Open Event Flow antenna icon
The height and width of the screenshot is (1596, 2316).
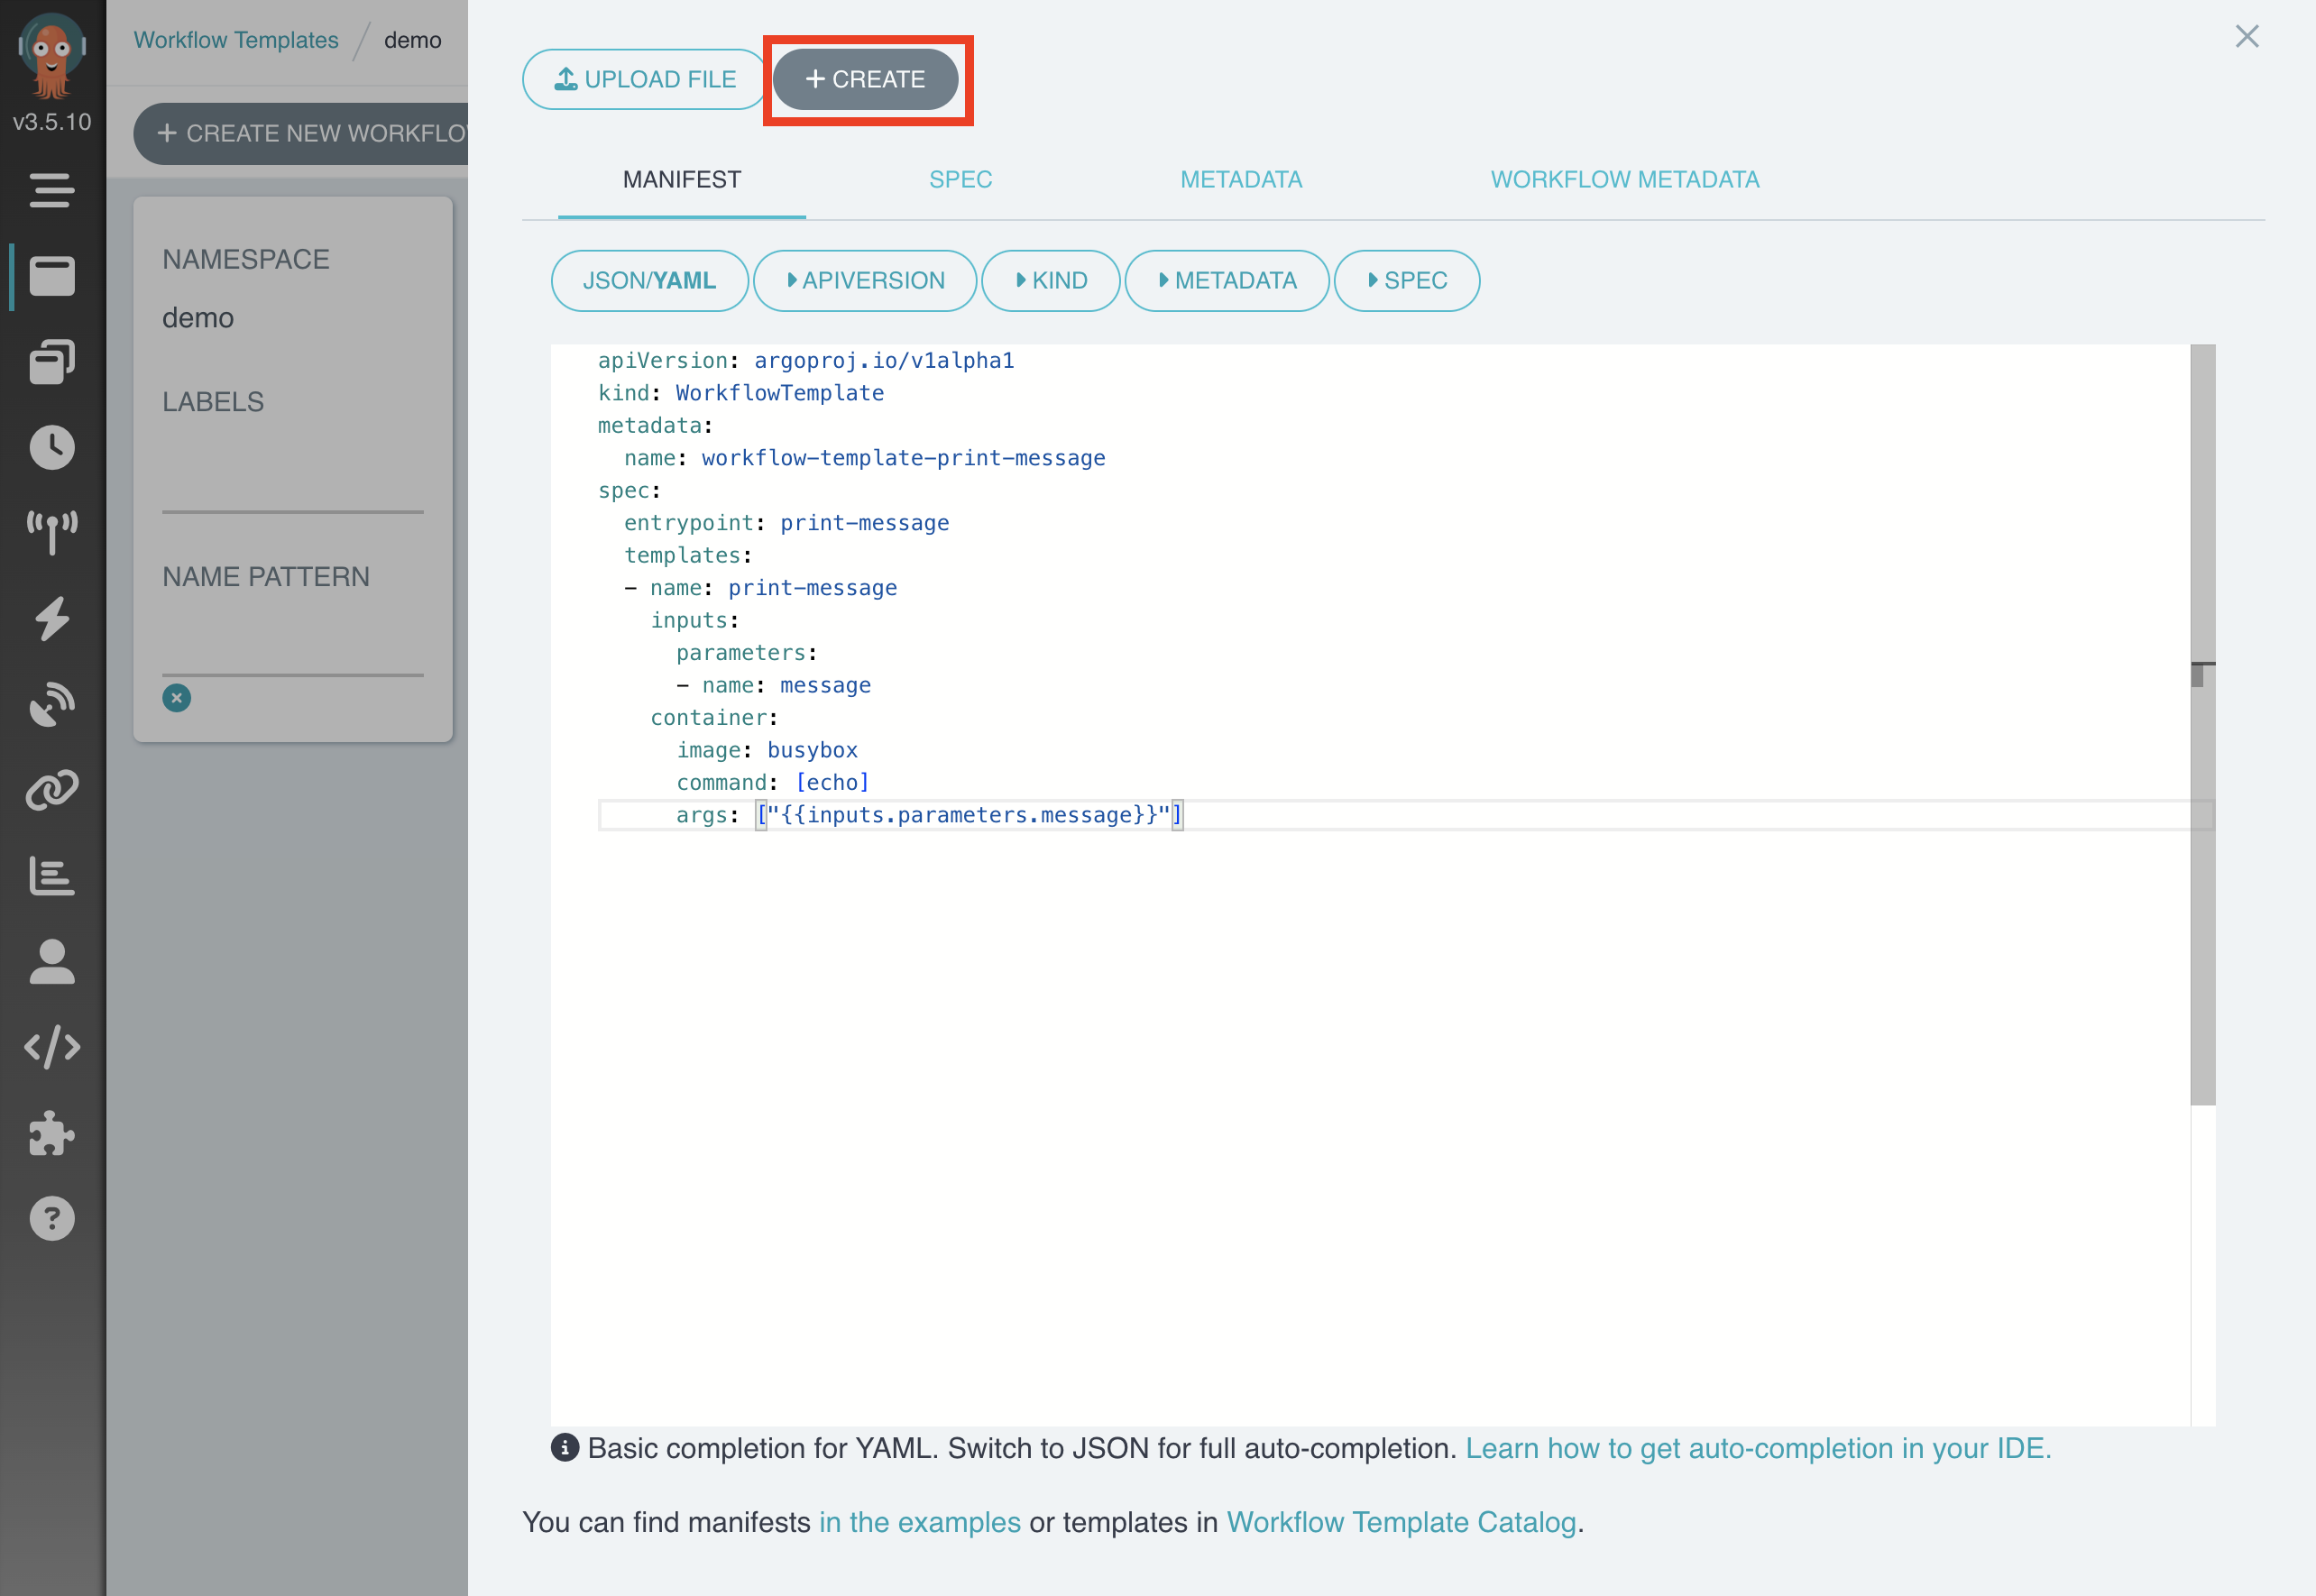pos(51,533)
